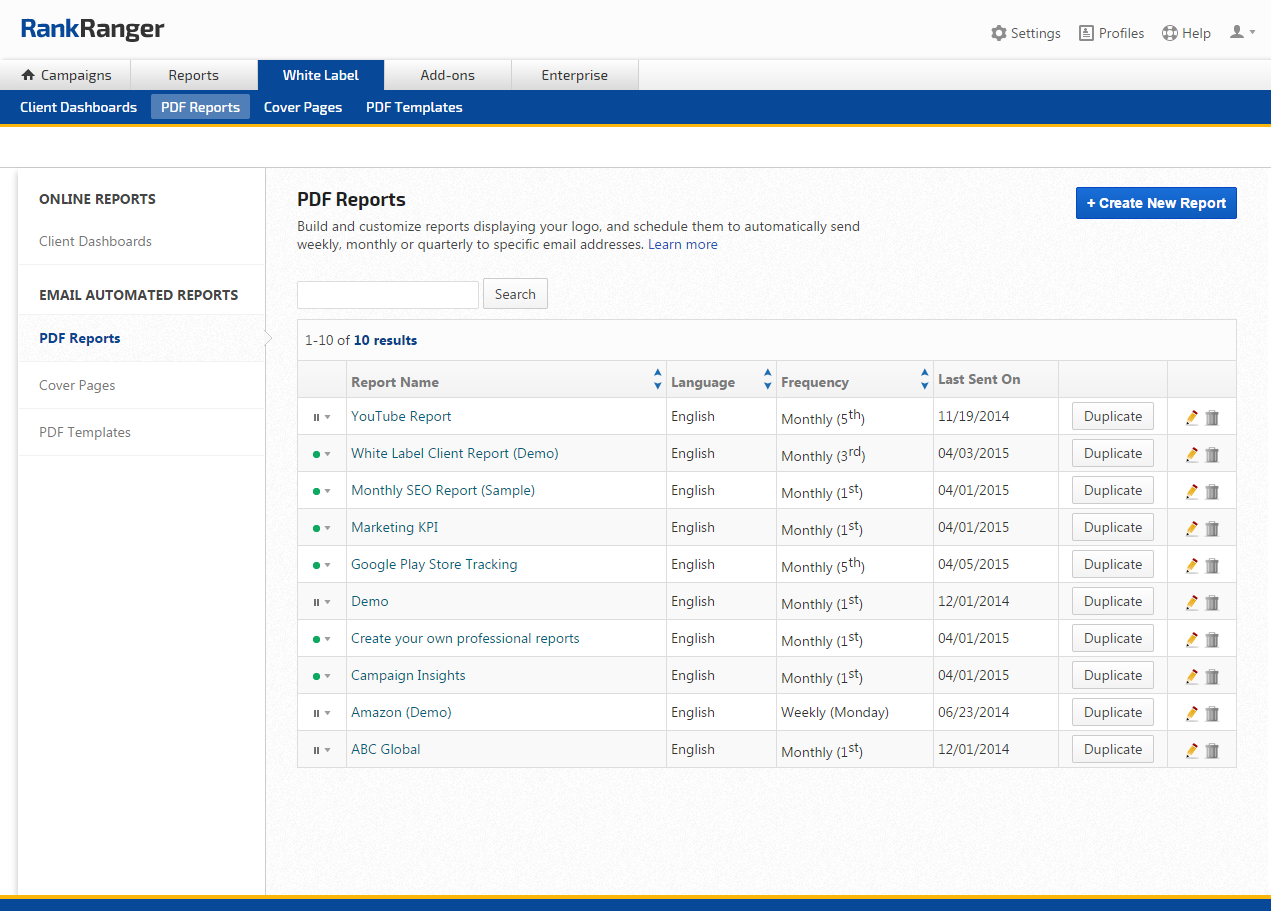Click the pencil icon for ABC Global
This screenshot has height=911, width=1271.
(1191, 751)
